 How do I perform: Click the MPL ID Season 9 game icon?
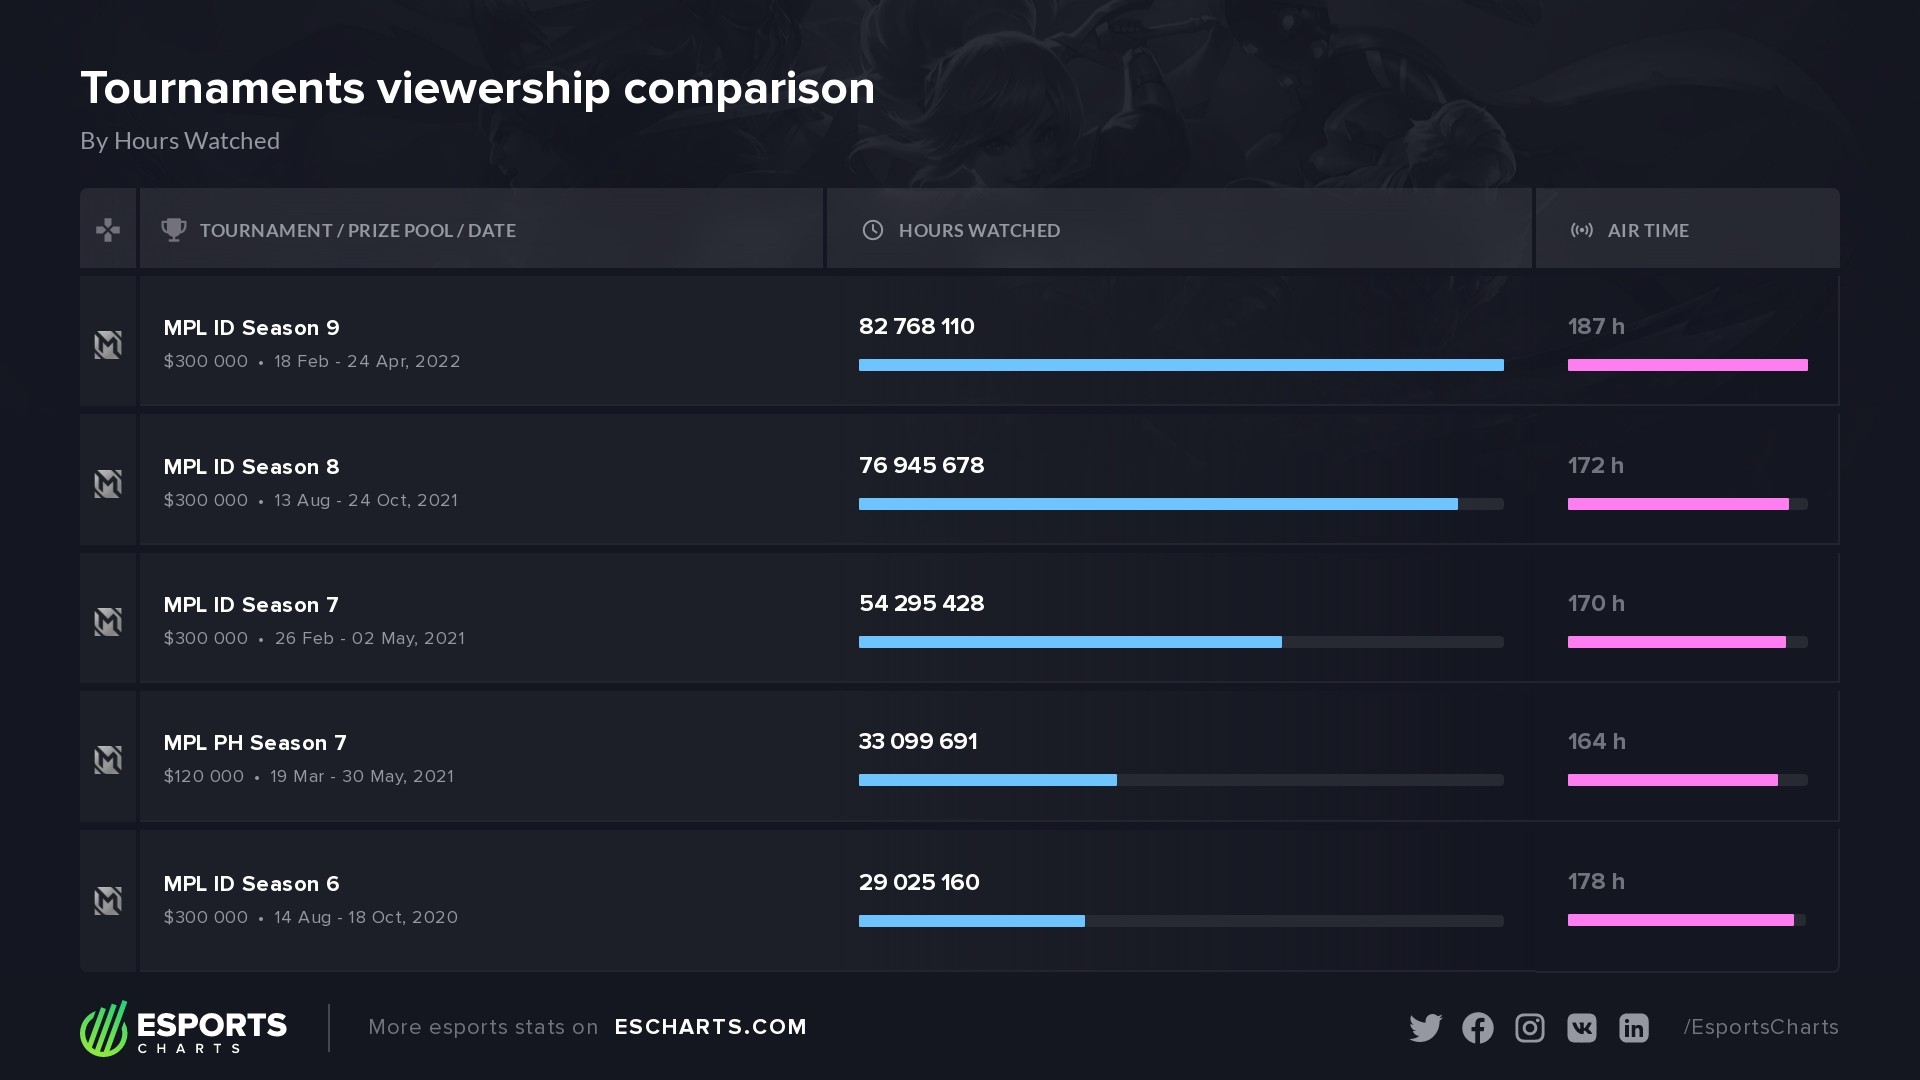[x=108, y=345]
